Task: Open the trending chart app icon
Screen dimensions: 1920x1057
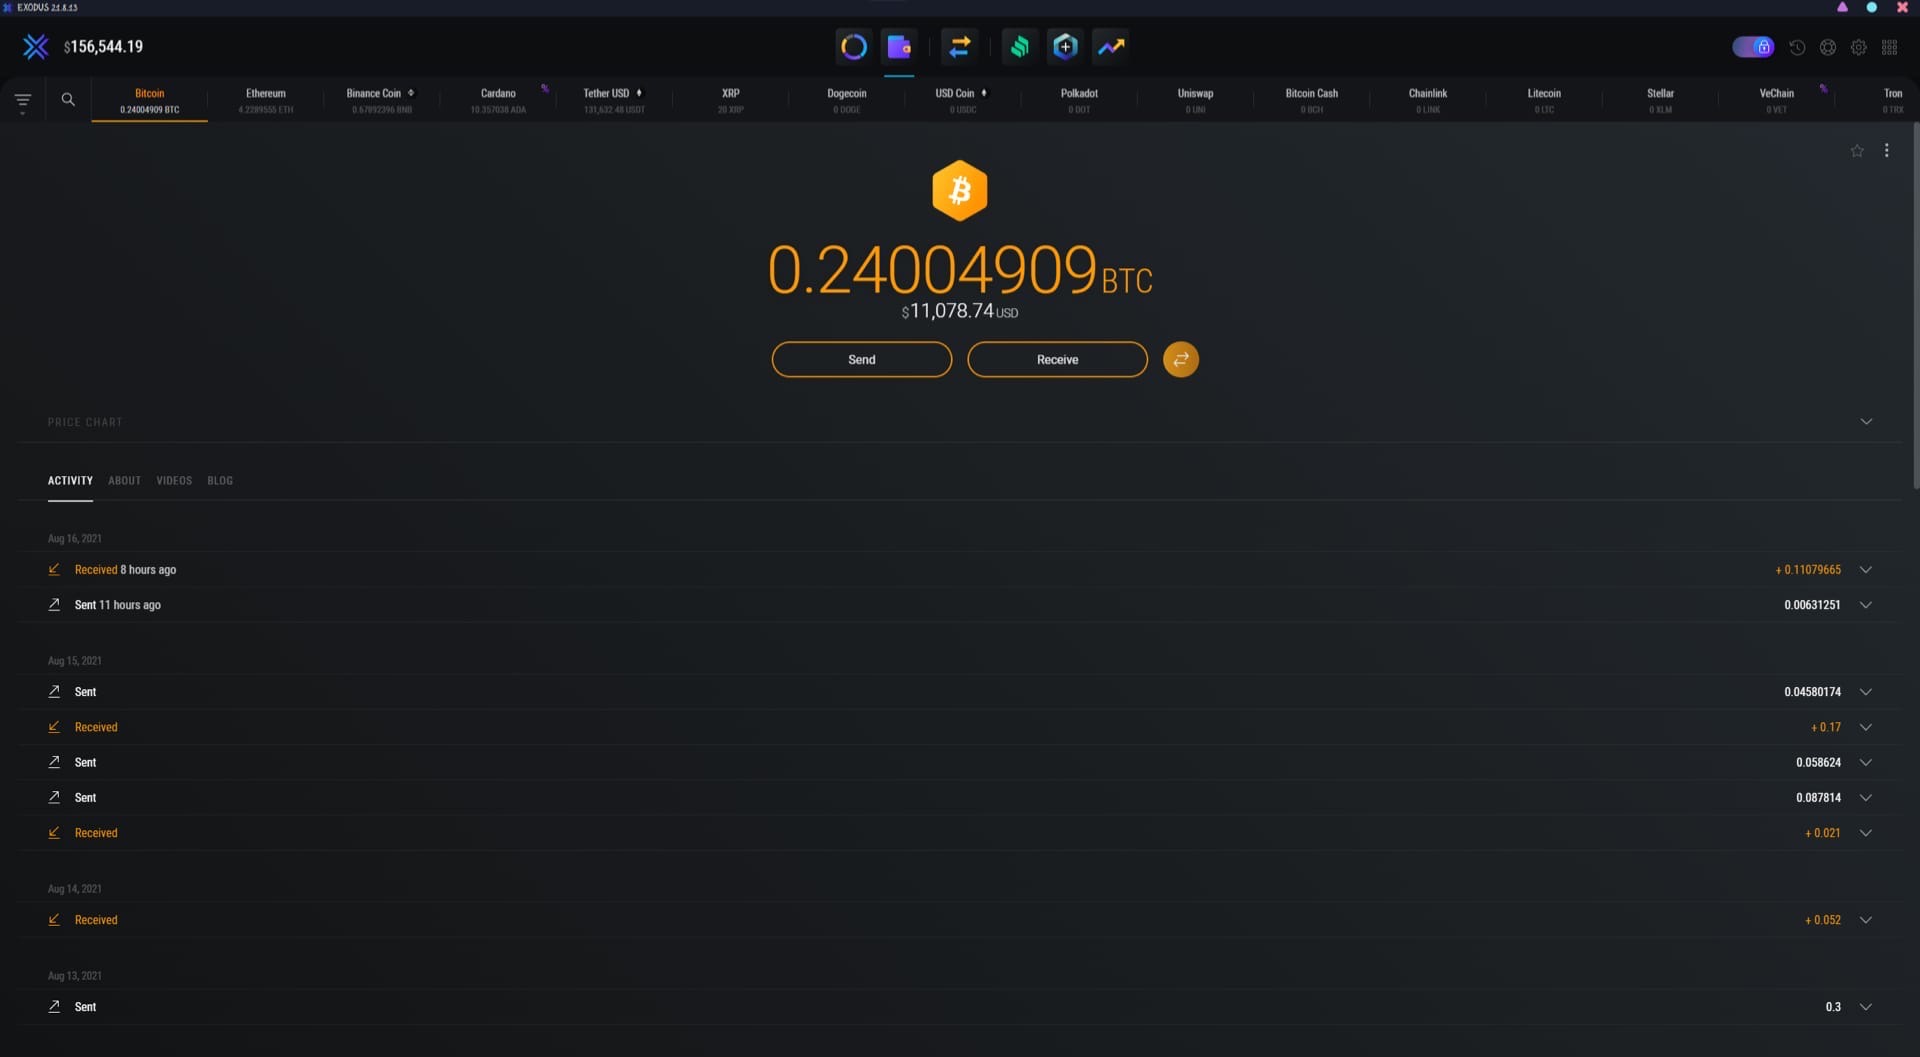Action: pos(1111,47)
